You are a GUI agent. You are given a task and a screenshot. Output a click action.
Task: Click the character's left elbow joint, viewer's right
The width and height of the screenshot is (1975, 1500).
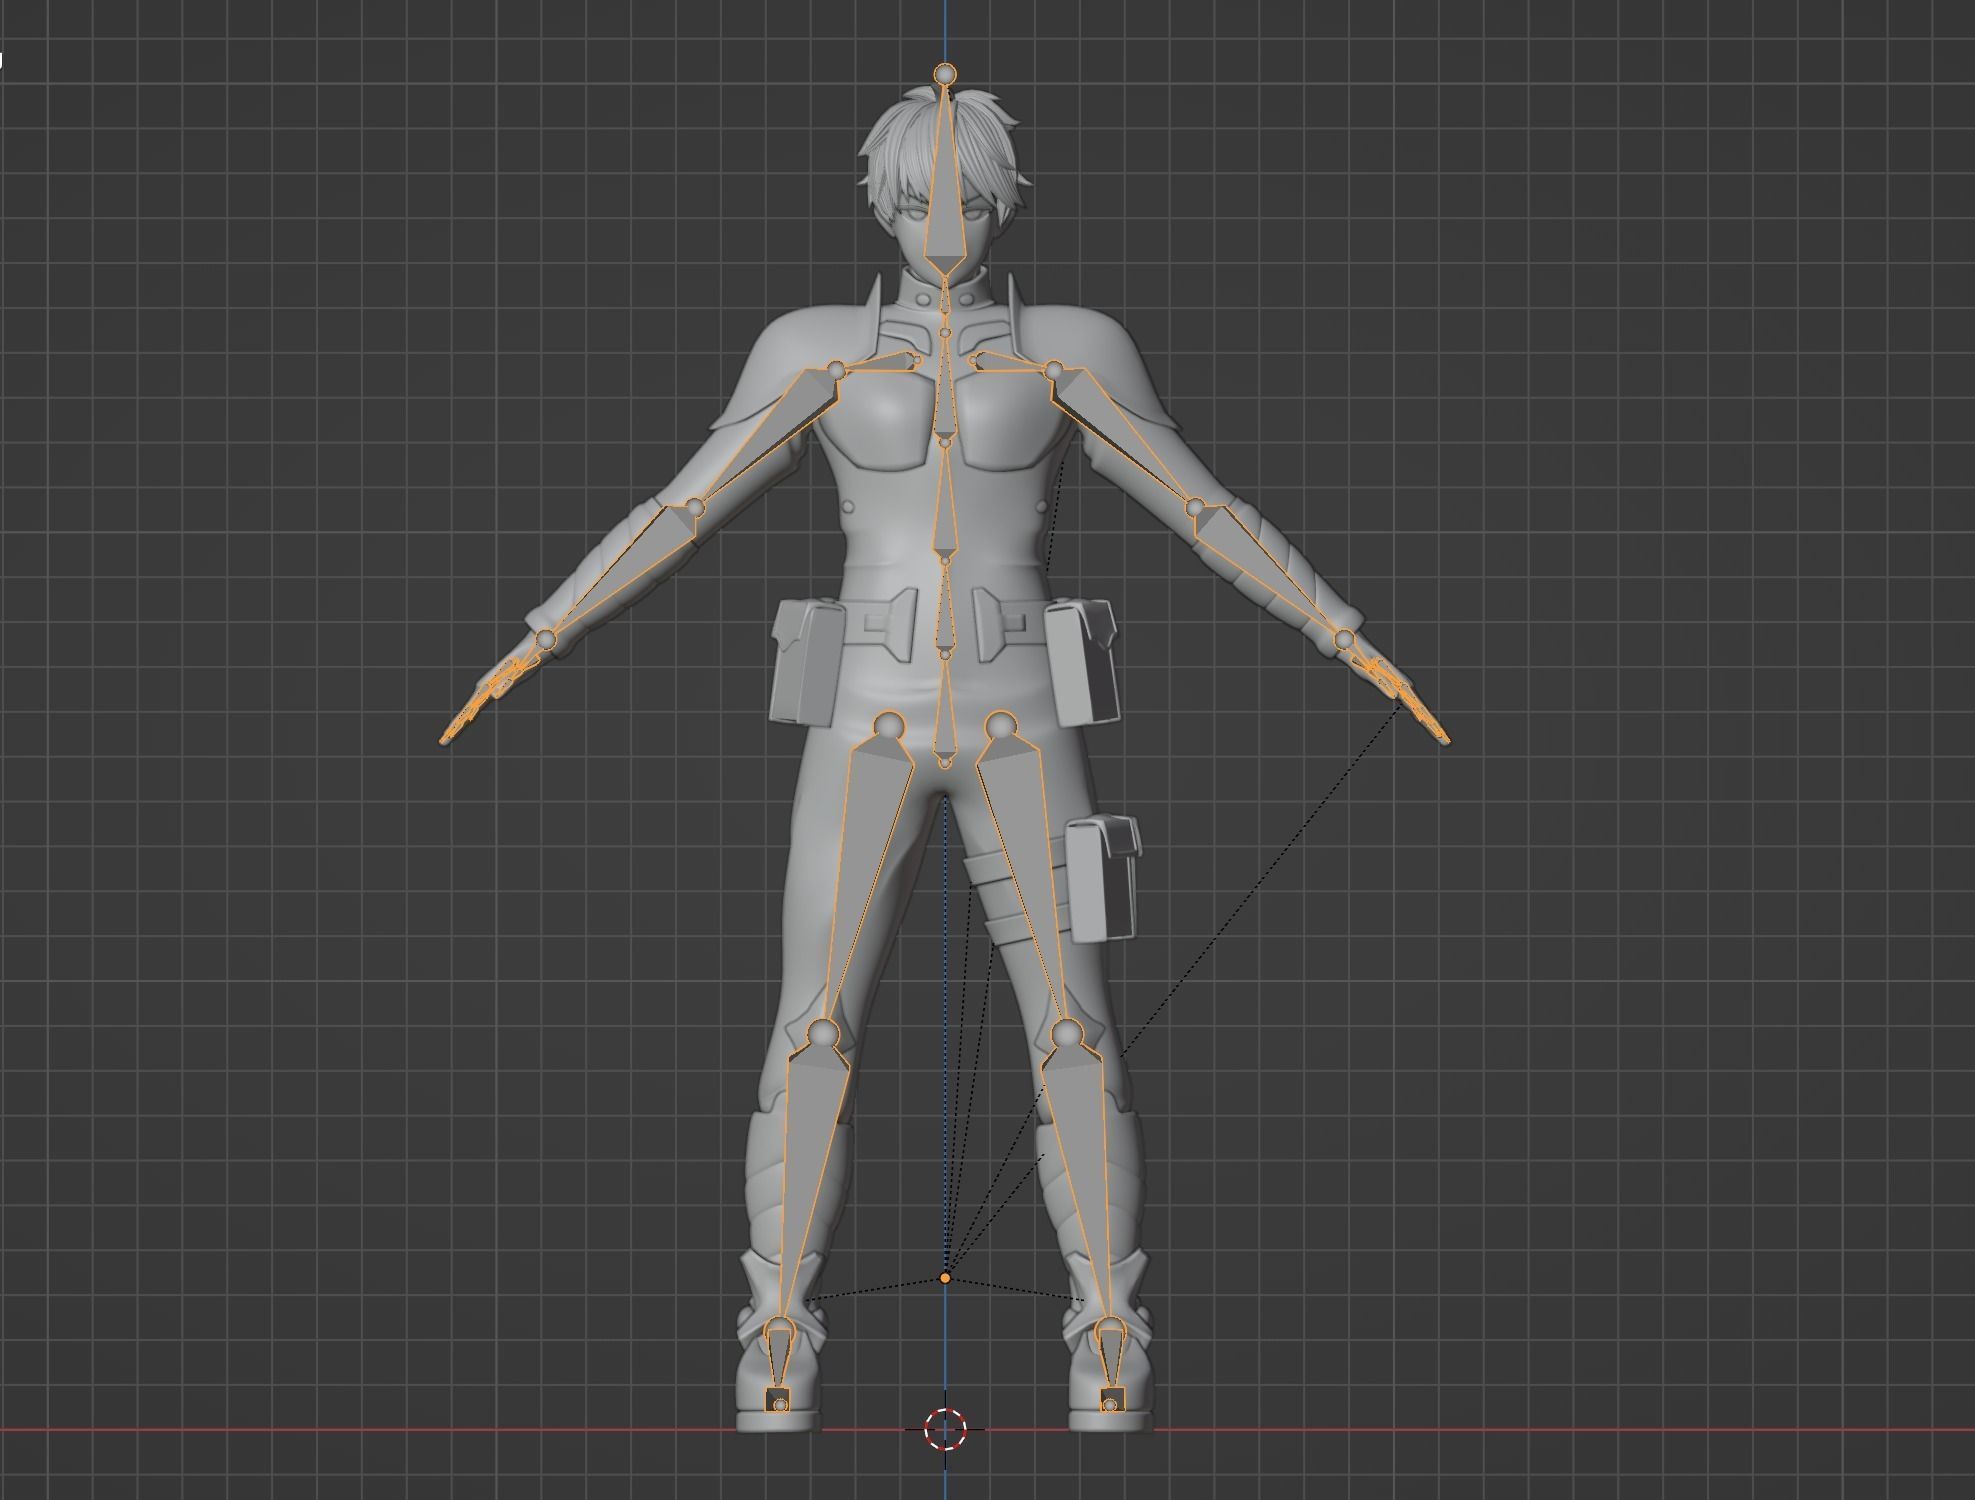1194,508
